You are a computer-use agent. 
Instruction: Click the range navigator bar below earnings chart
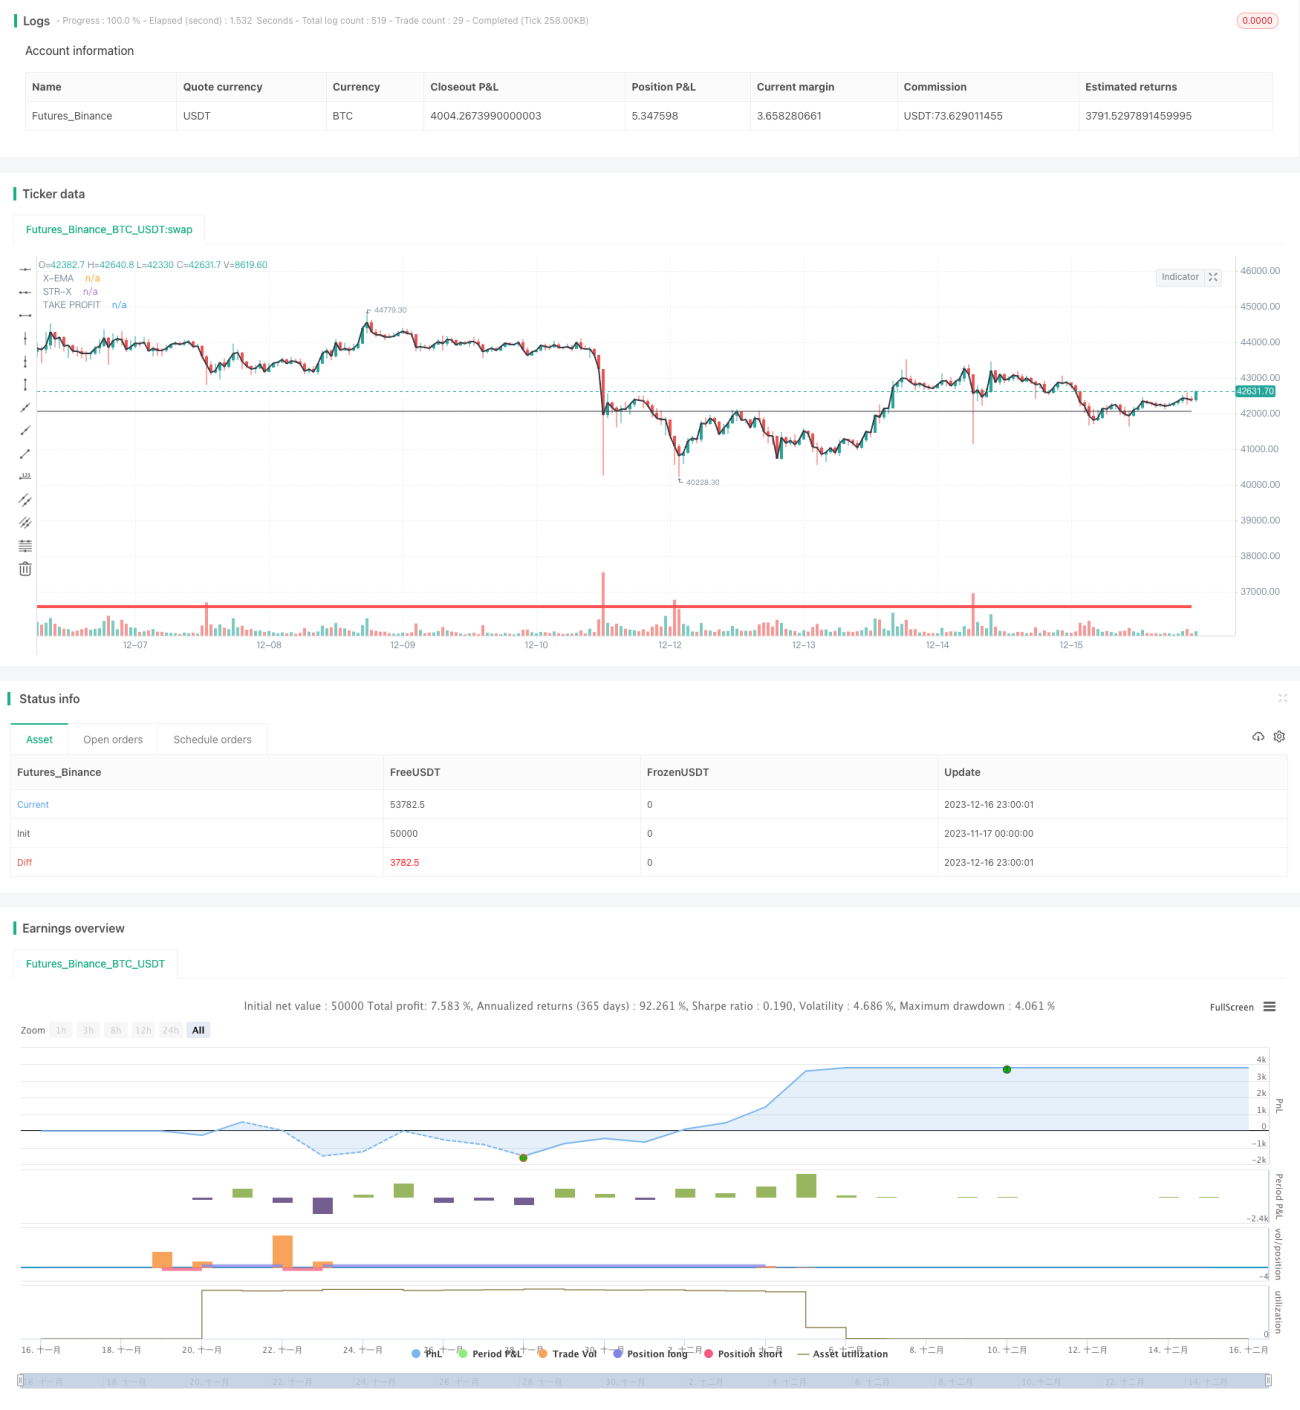point(644,1381)
